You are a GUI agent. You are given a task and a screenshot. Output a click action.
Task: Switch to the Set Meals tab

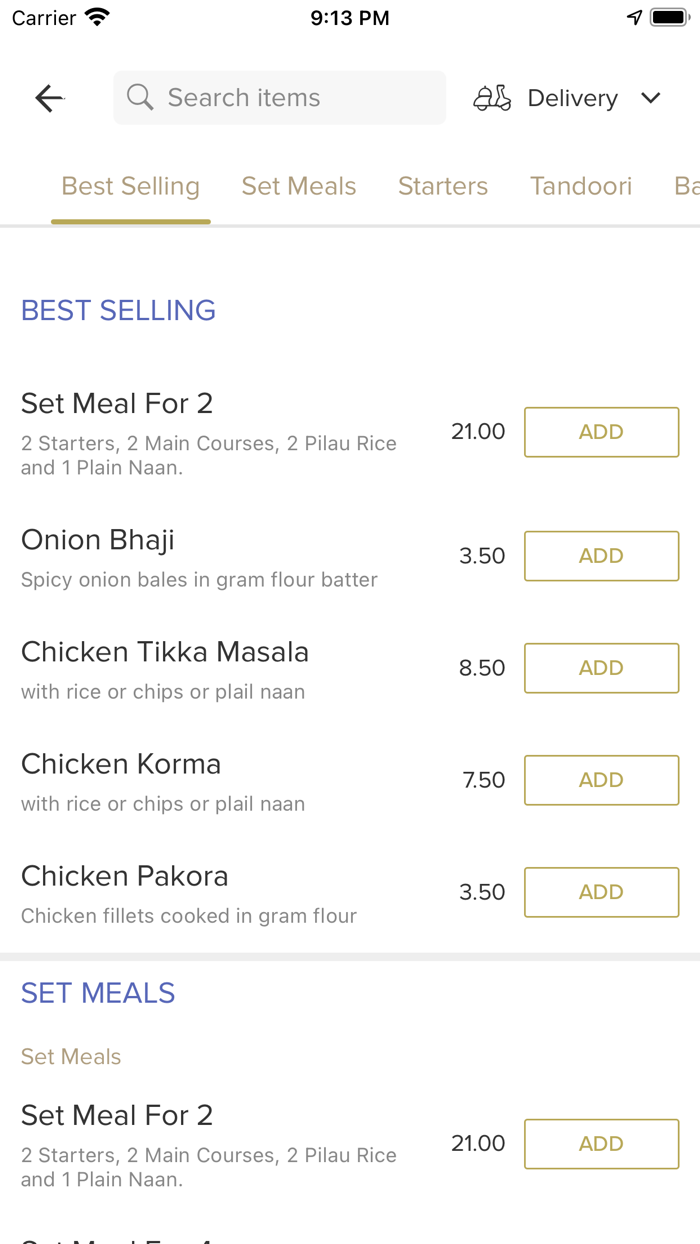[299, 186]
